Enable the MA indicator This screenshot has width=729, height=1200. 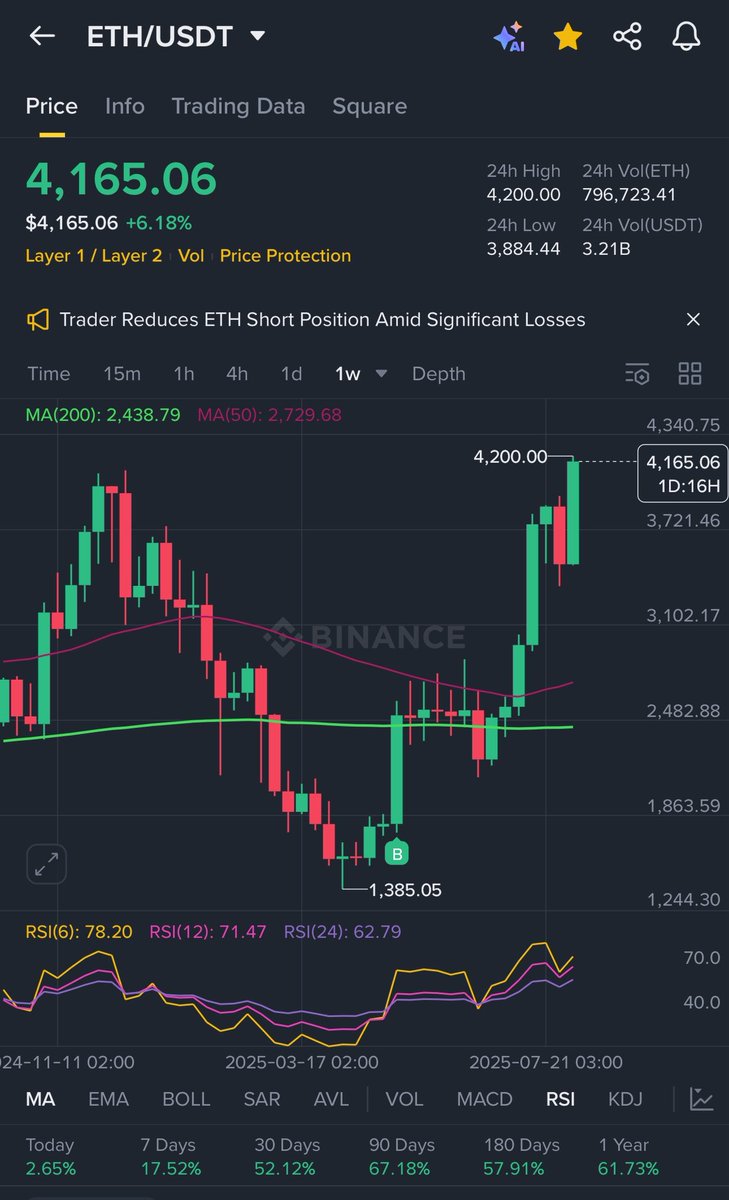pos(41,1099)
